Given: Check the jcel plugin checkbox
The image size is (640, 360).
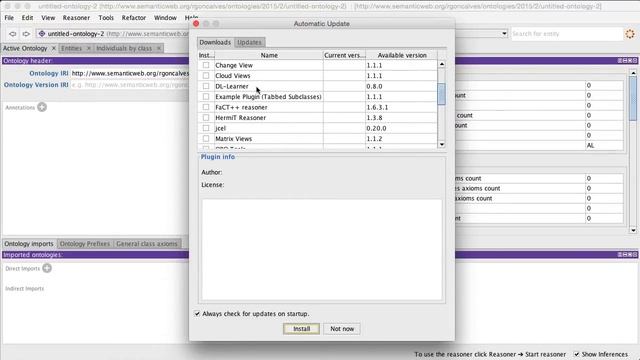Looking at the screenshot, I should coord(206,128).
